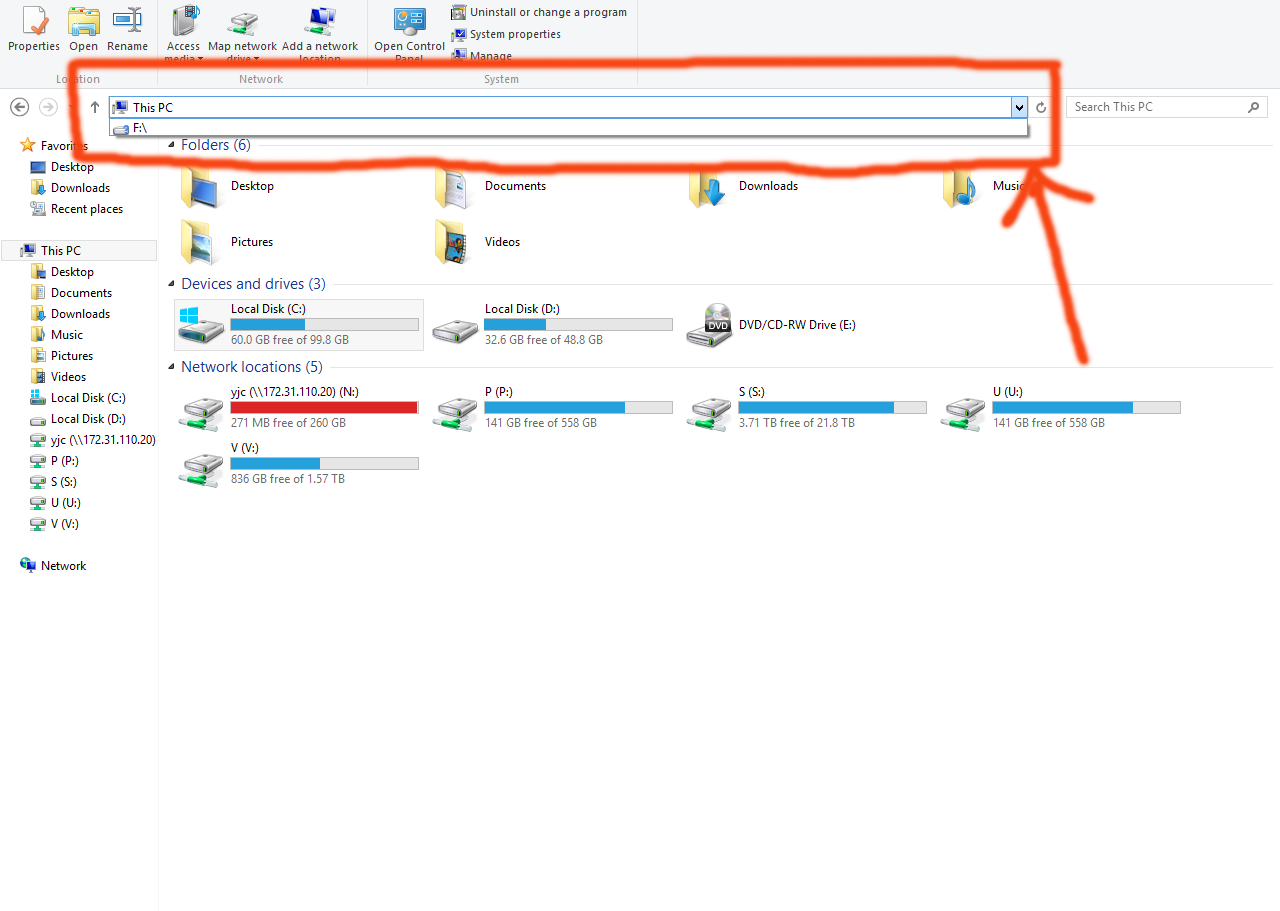Click the search magnifier icon
This screenshot has width=1280, height=911.
(x=1254, y=107)
